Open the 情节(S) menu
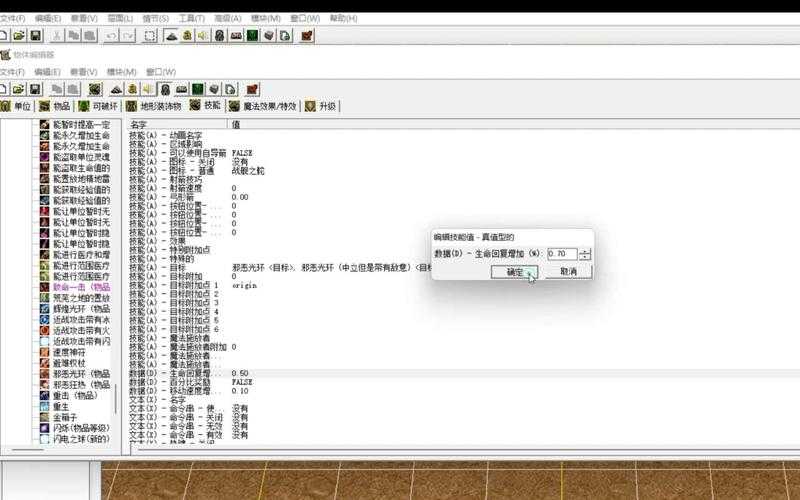The height and width of the screenshot is (500, 800). click(x=156, y=18)
